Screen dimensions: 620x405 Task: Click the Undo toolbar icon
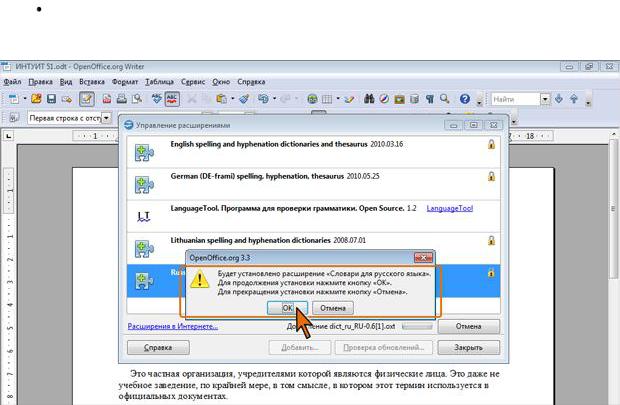pos(263,99)
